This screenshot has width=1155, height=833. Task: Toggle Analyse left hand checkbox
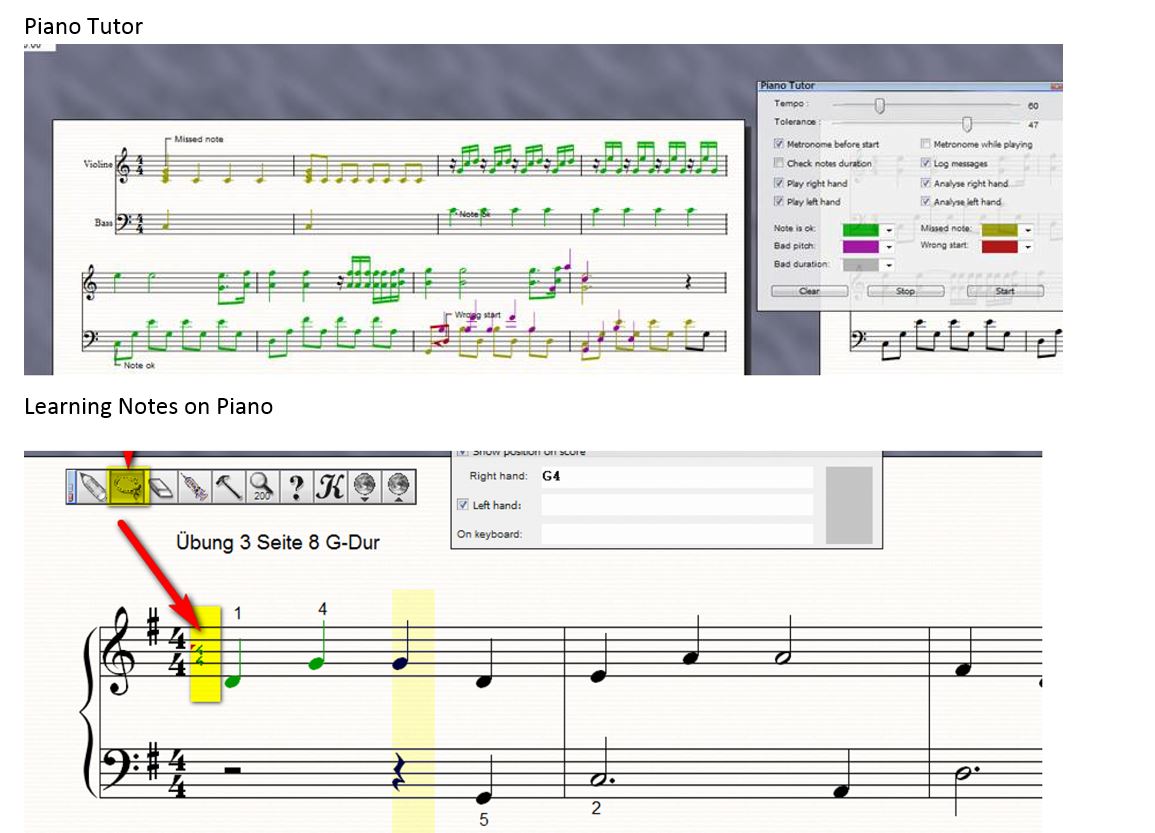point(925,201)
